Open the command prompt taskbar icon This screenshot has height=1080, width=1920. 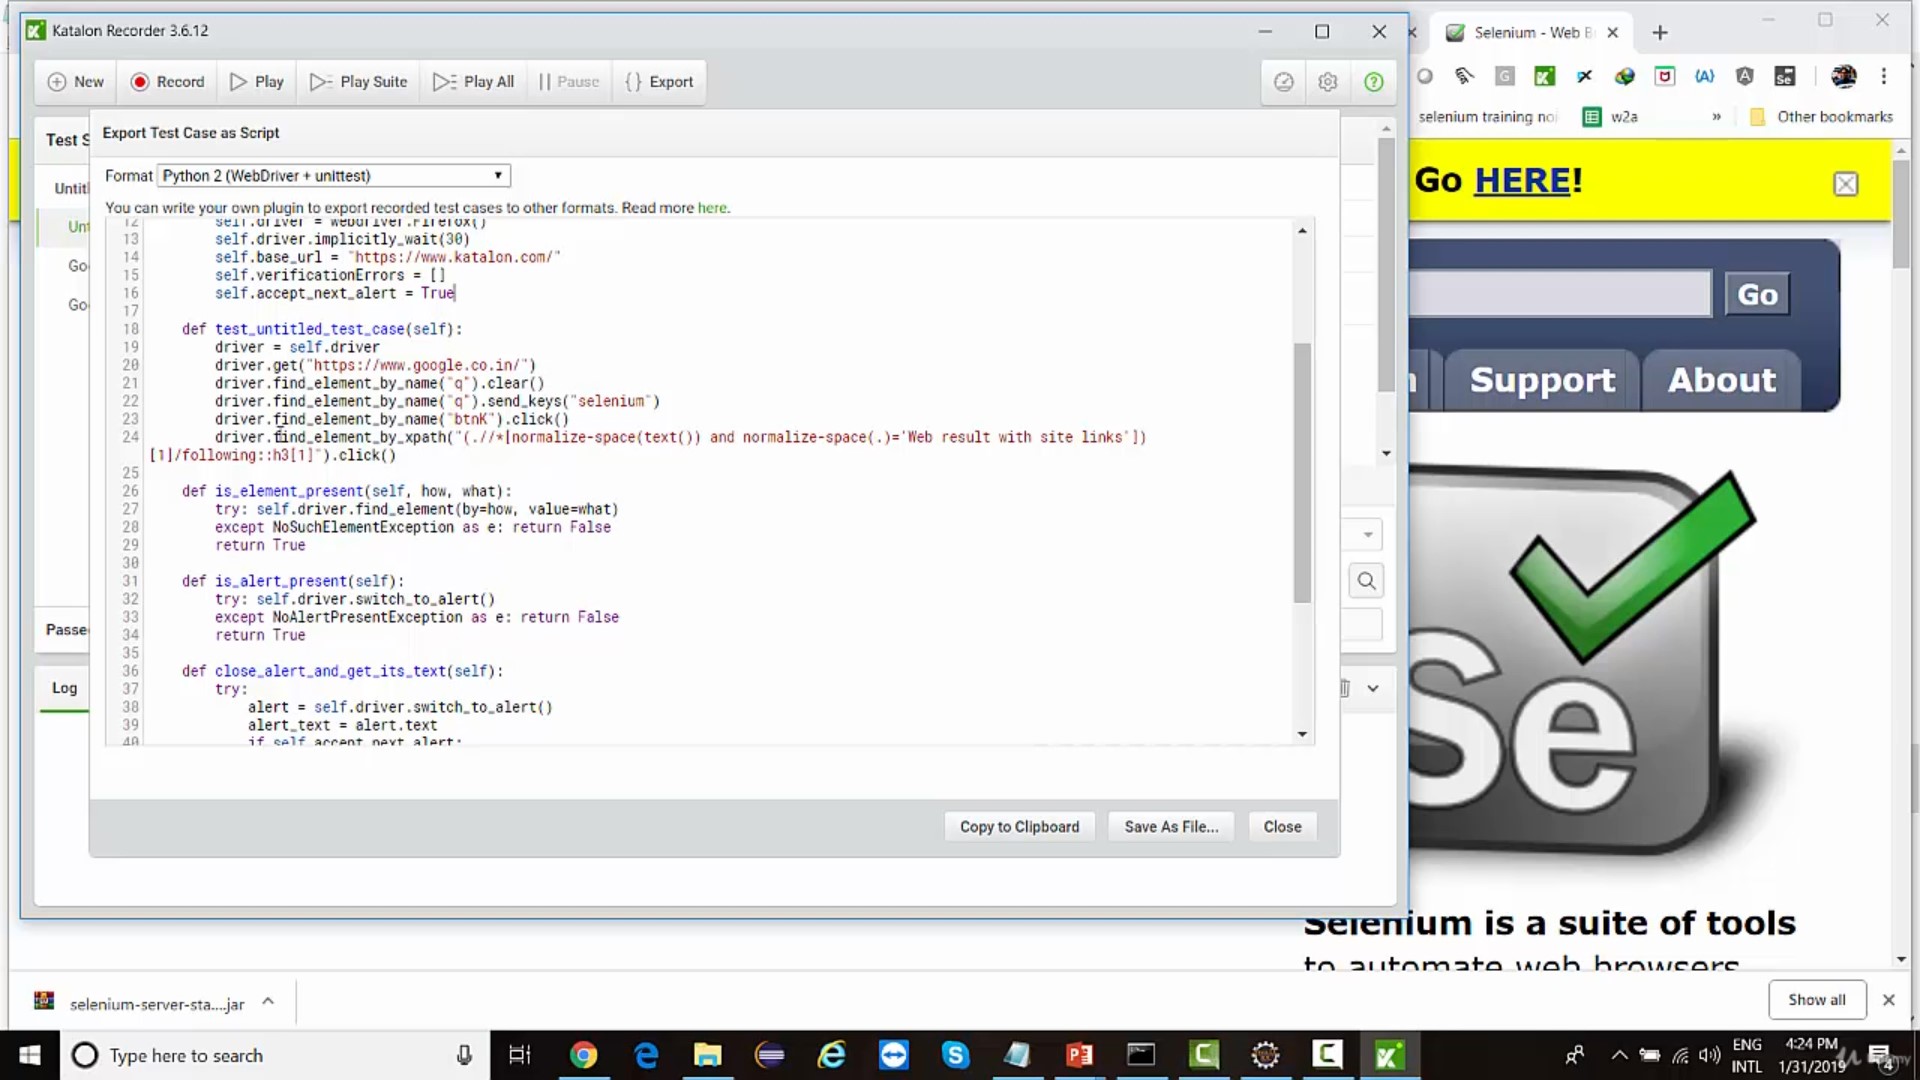point(1141,1055)
